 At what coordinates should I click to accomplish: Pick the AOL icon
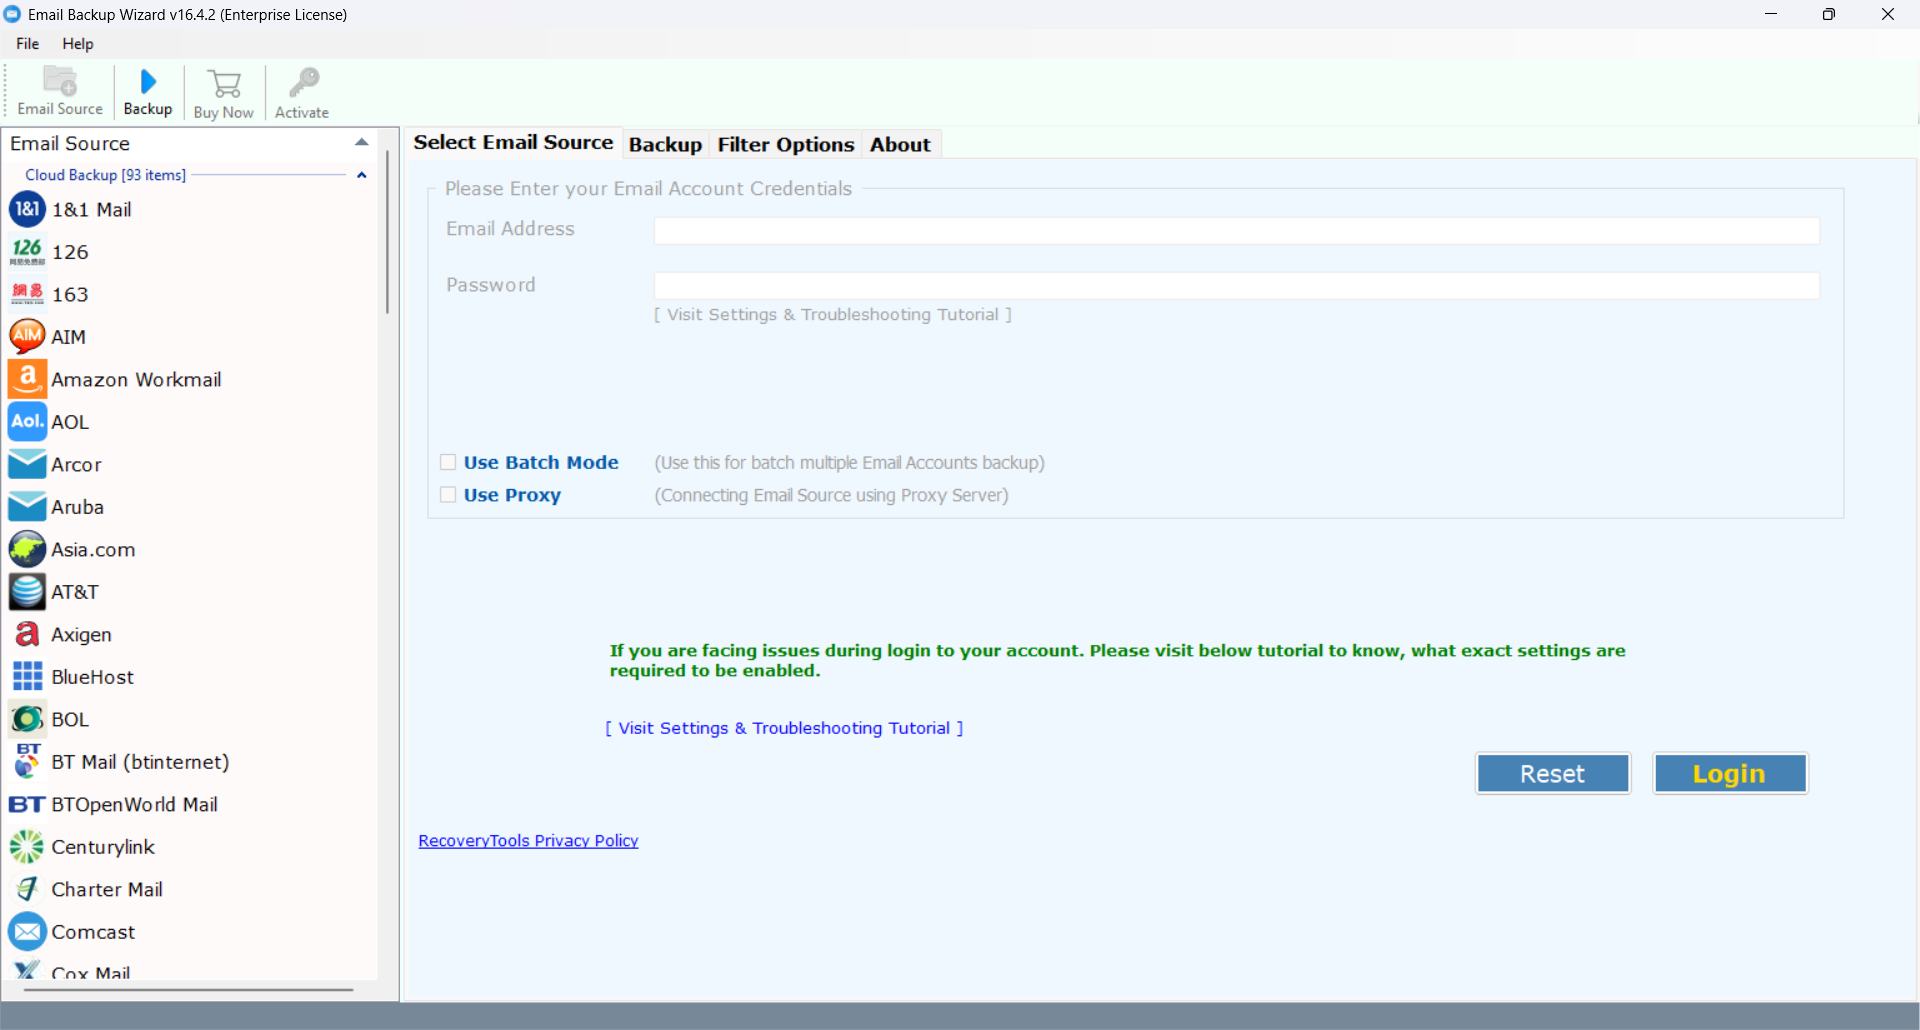[x=27, y=421]
